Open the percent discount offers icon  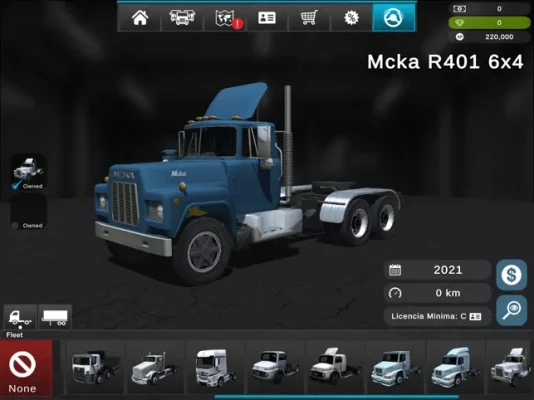pyautogui.click(x=351, y=18)
